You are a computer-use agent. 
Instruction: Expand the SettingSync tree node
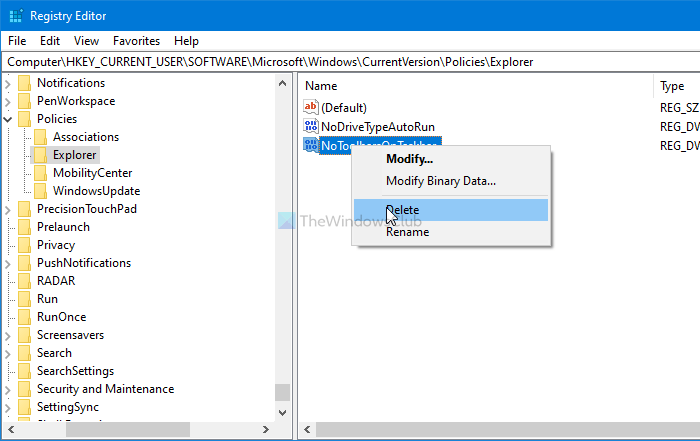8,408
